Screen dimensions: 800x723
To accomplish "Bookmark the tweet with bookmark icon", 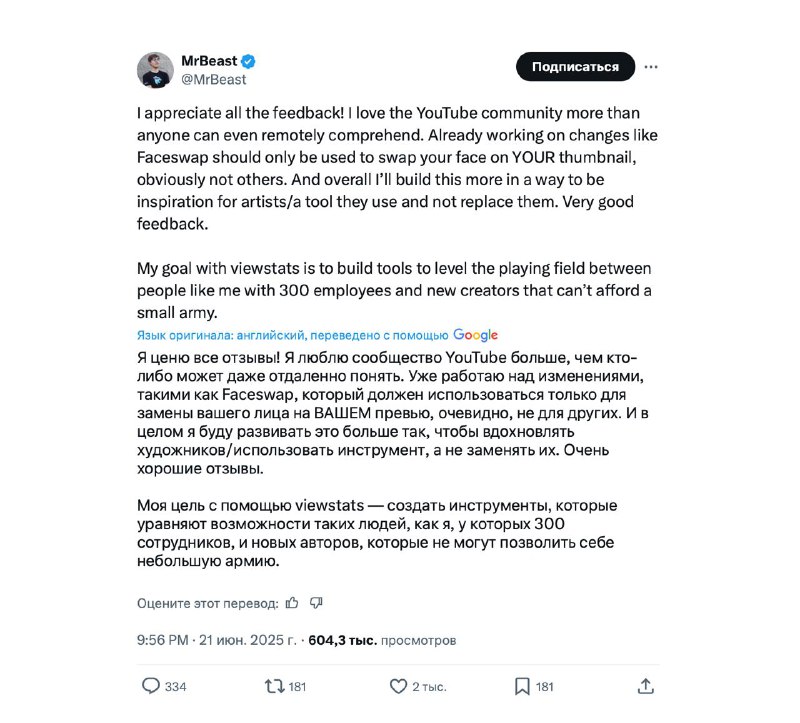I will pos(522,686).
